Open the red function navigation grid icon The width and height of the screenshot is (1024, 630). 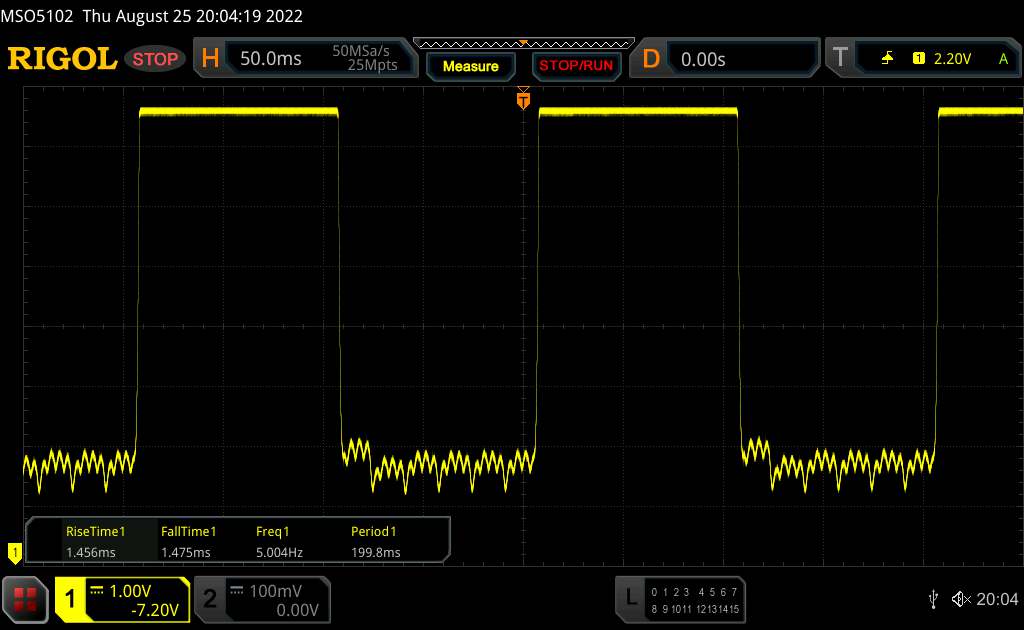[25, 599]
